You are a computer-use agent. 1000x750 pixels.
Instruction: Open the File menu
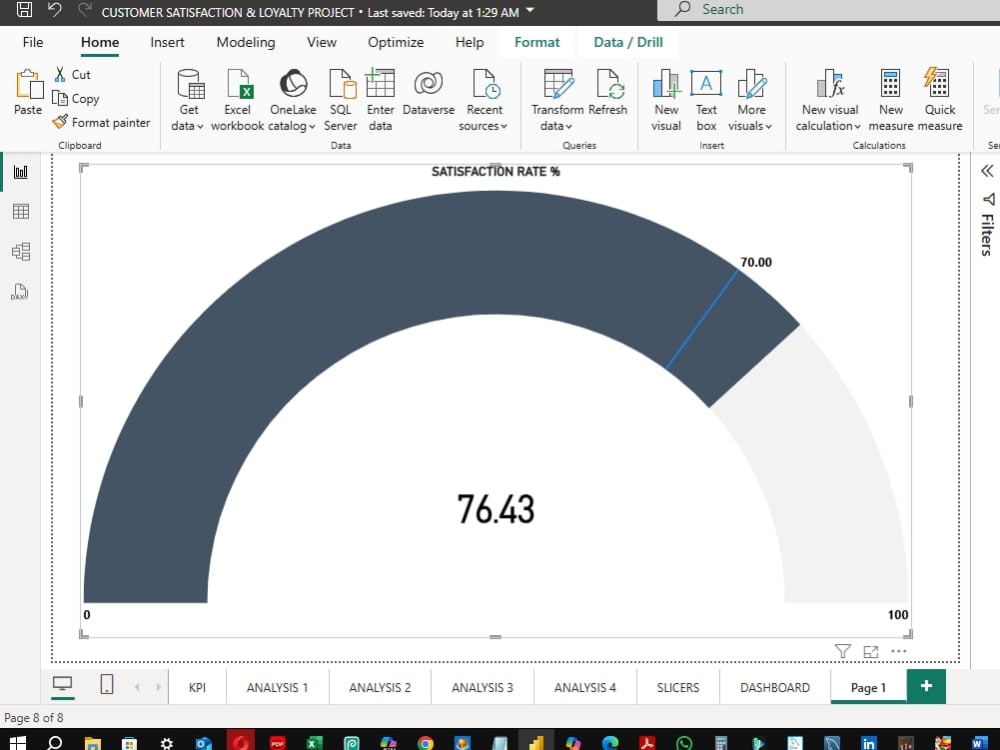click(33, 42)
